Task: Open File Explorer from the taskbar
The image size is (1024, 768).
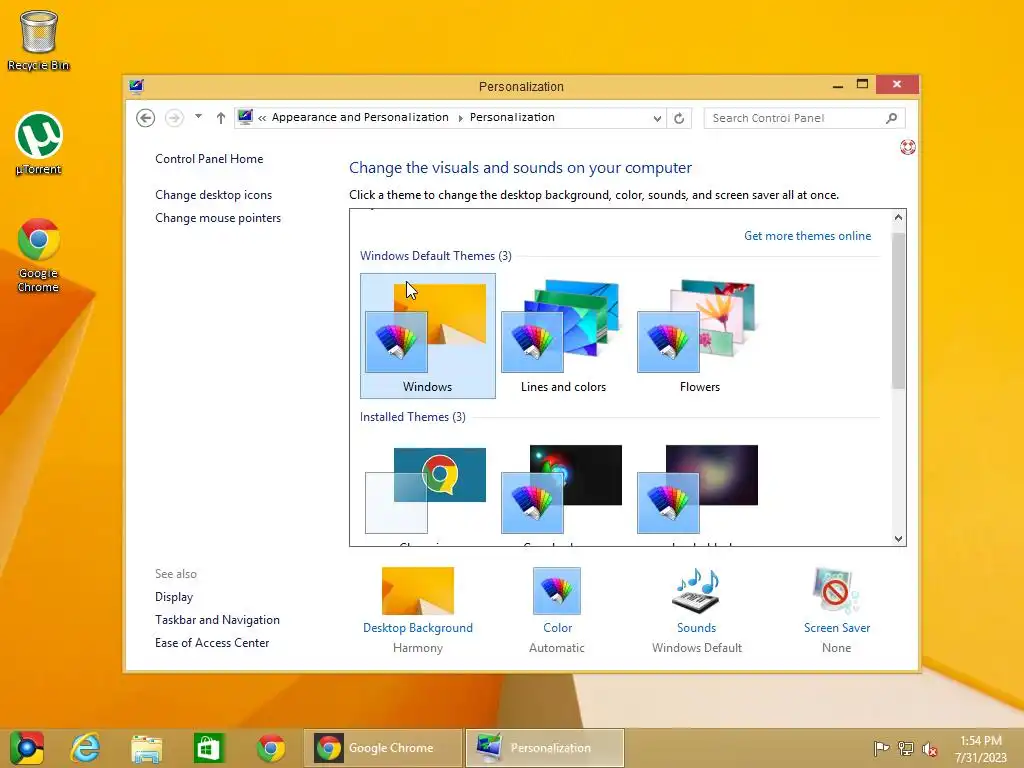Action: [147, 748]
